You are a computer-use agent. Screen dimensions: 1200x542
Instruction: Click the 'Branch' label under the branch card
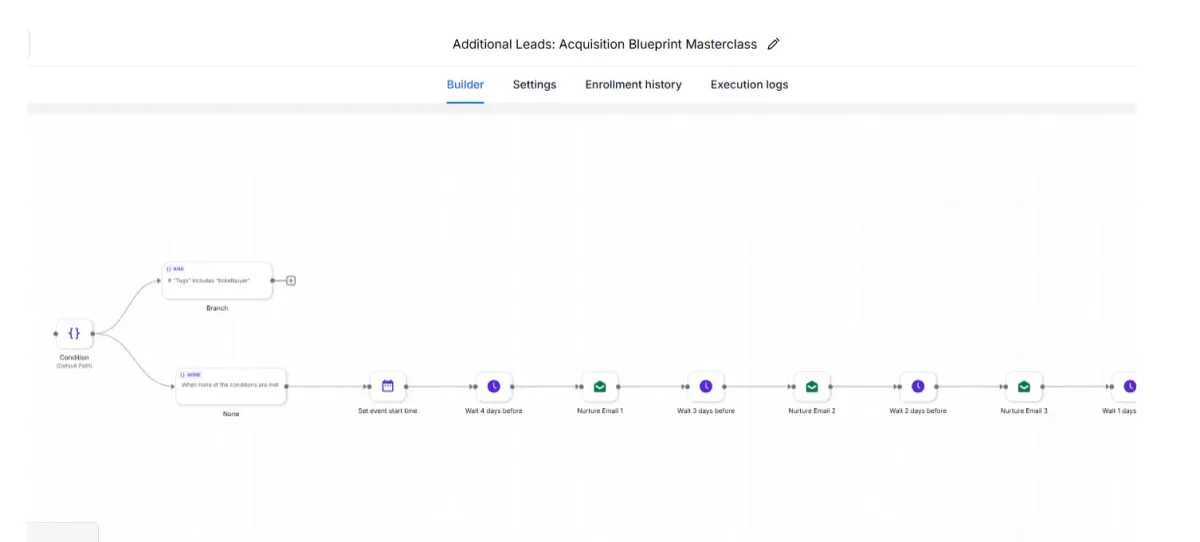[x=217, y=308]
